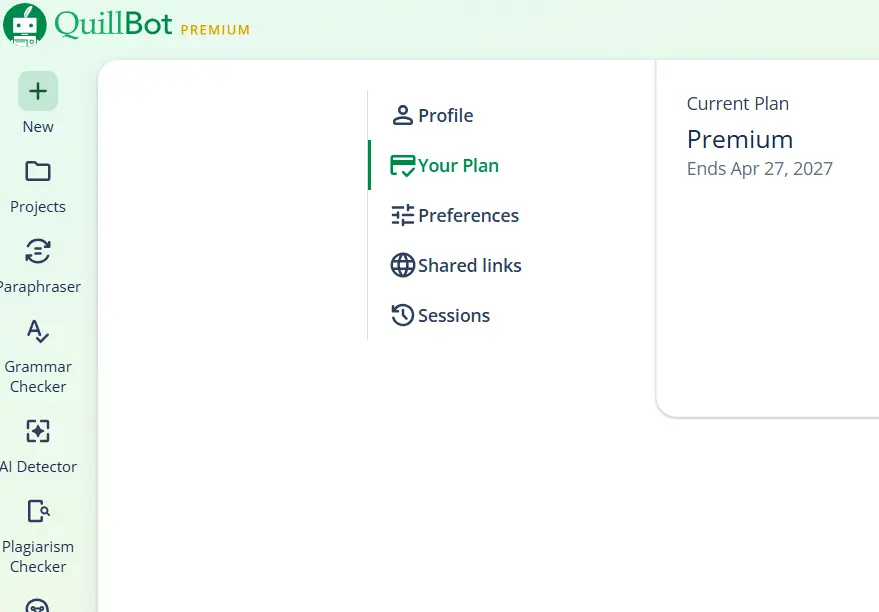The height and width of the screenshot is (612, 879).
Task: Click the Ends Apr 27, 2027 text
Action: tap(760, 169)
